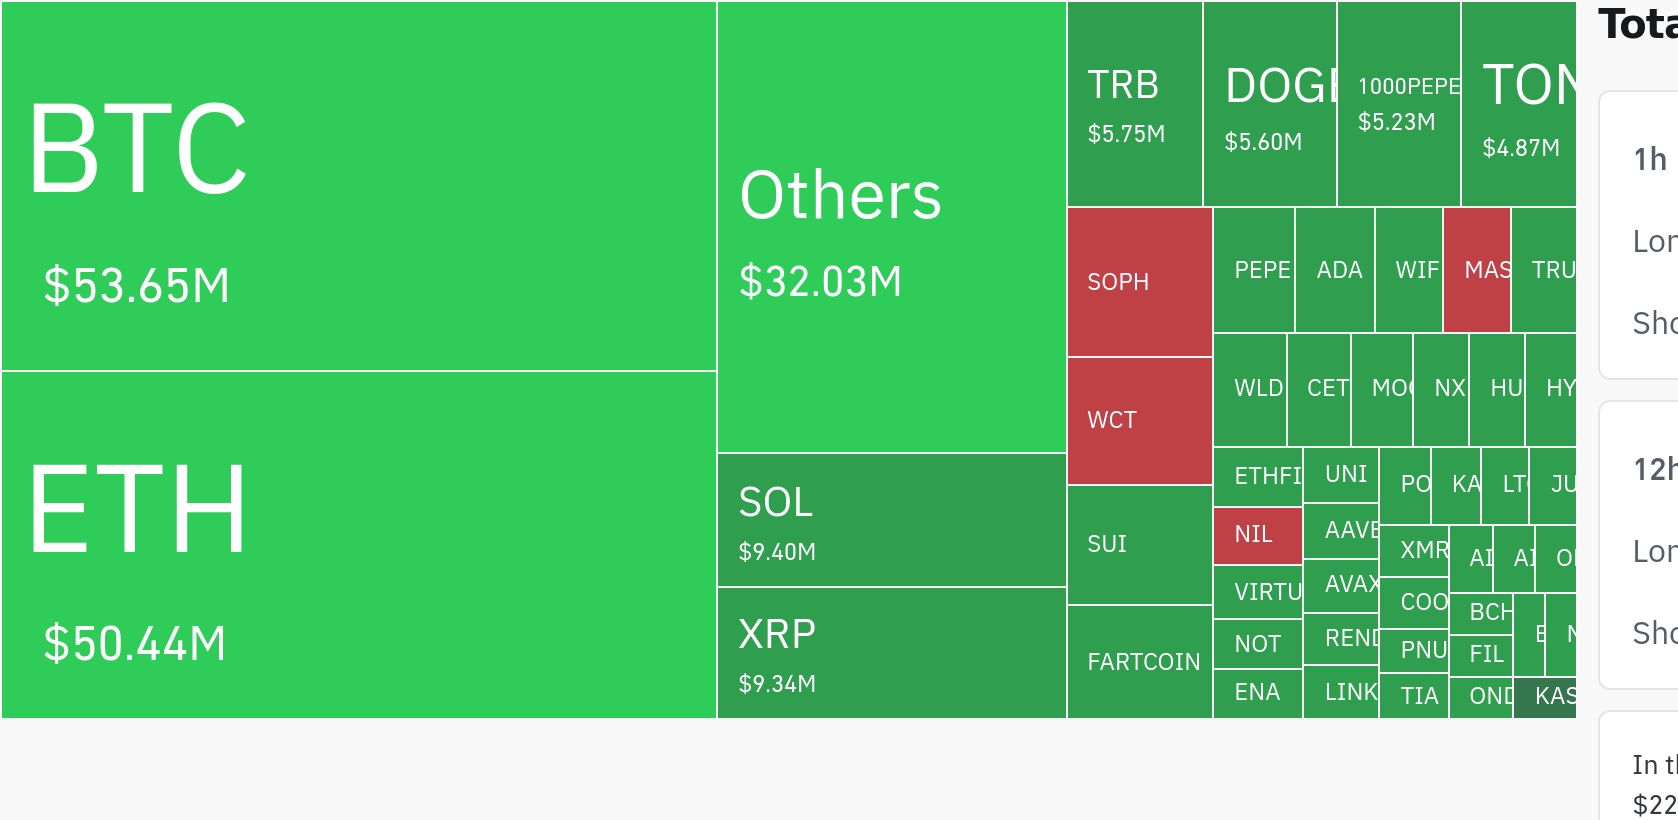This screenshot has width=1678, height=820.
Task: Click the UNI tile
Action: [x=1342, y=475]
